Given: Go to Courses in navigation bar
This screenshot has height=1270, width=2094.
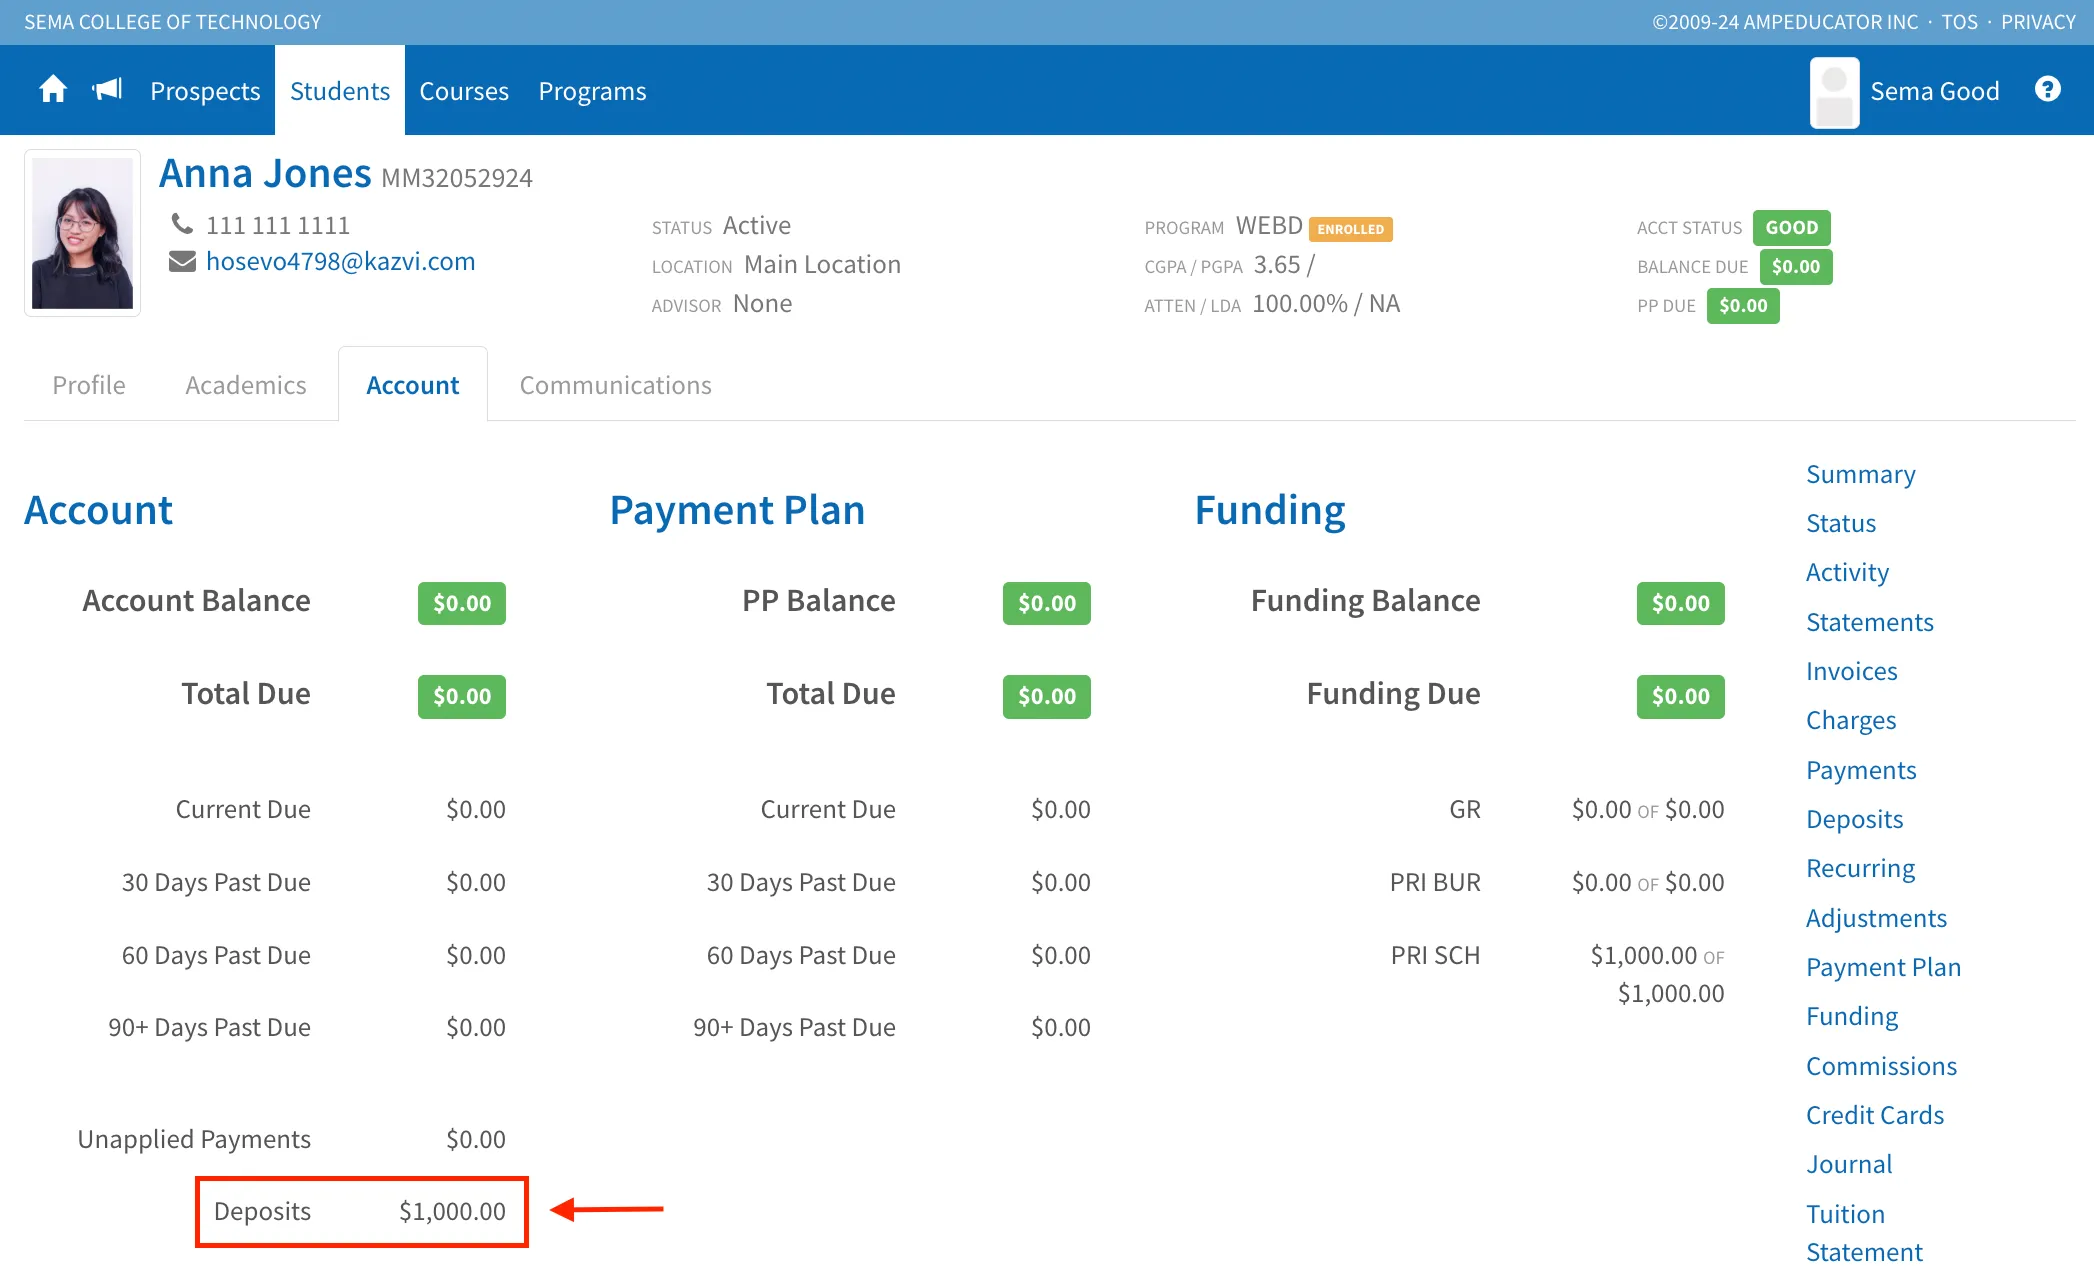Looking at the screenshot, I should (x=464, y=91).
